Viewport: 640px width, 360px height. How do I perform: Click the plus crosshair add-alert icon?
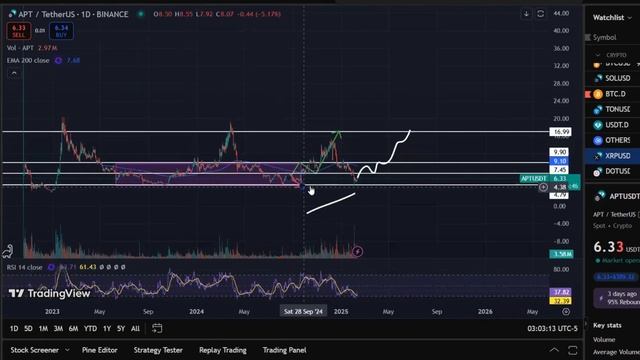543,187
